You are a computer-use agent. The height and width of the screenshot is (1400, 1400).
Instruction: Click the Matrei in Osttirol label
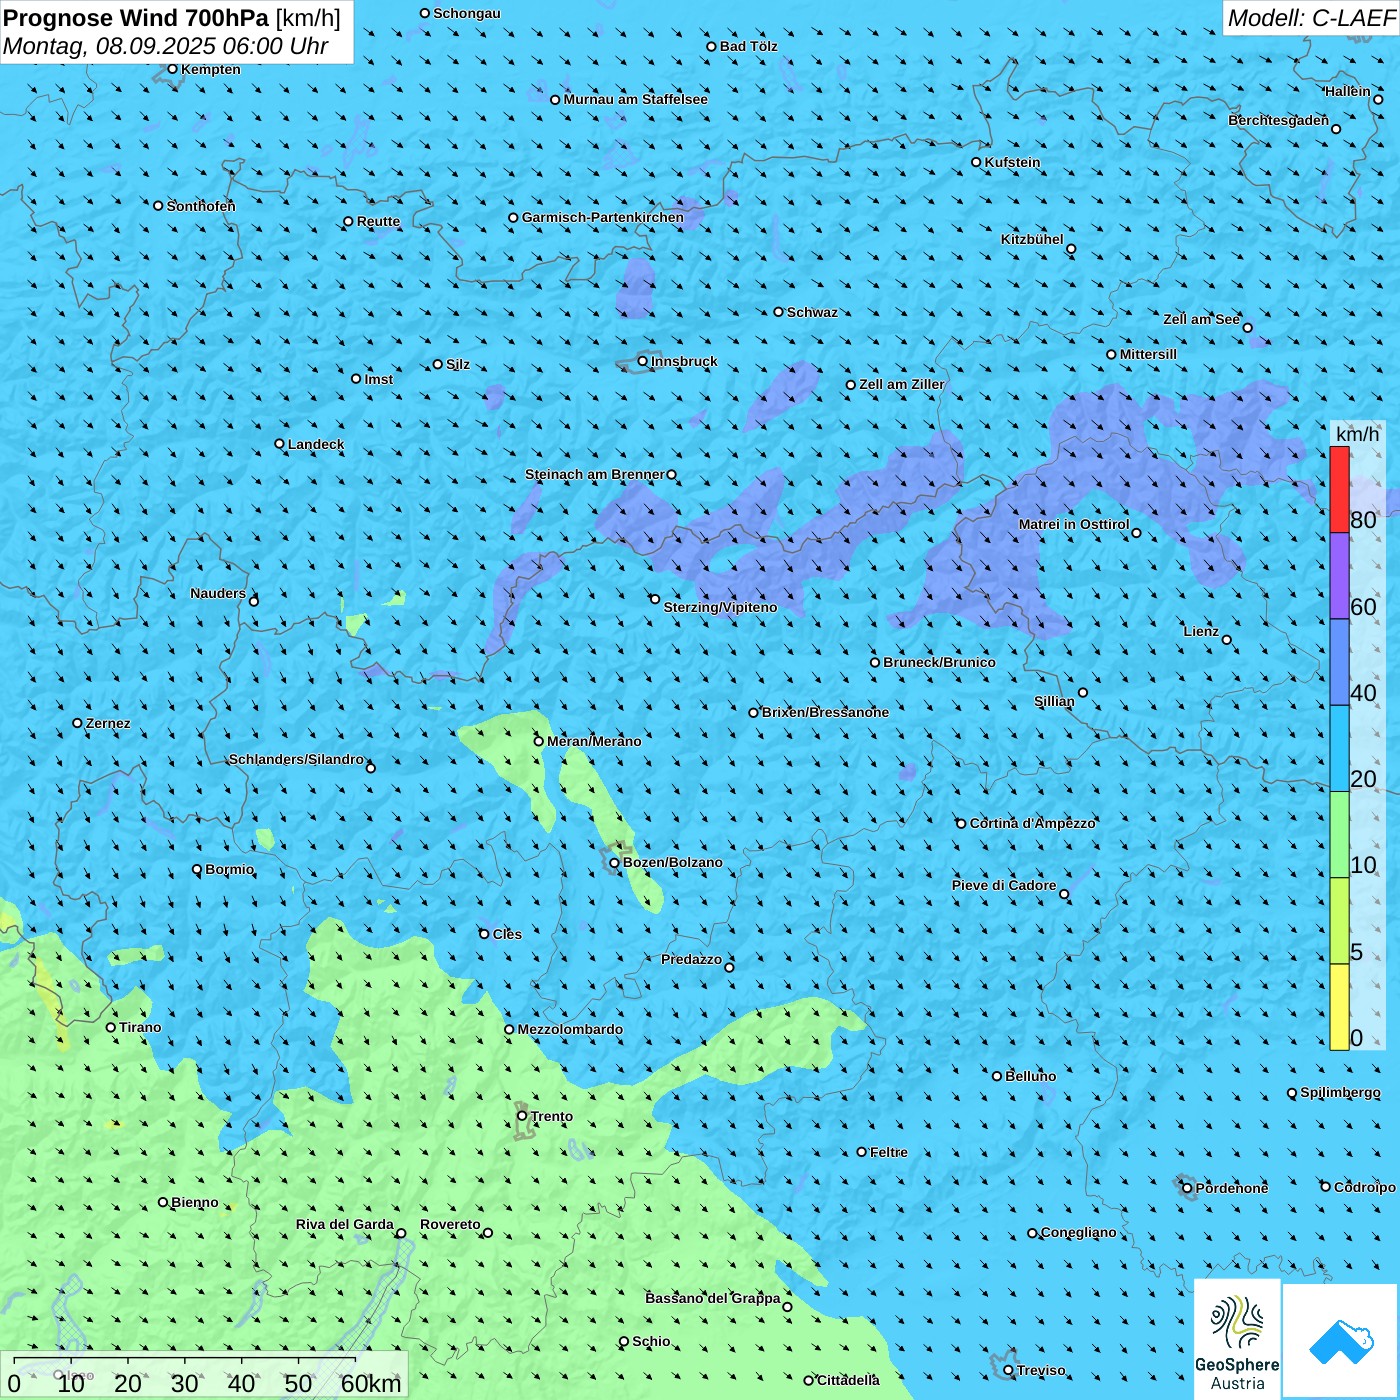pyautogui.click(x=1074, y=524)
